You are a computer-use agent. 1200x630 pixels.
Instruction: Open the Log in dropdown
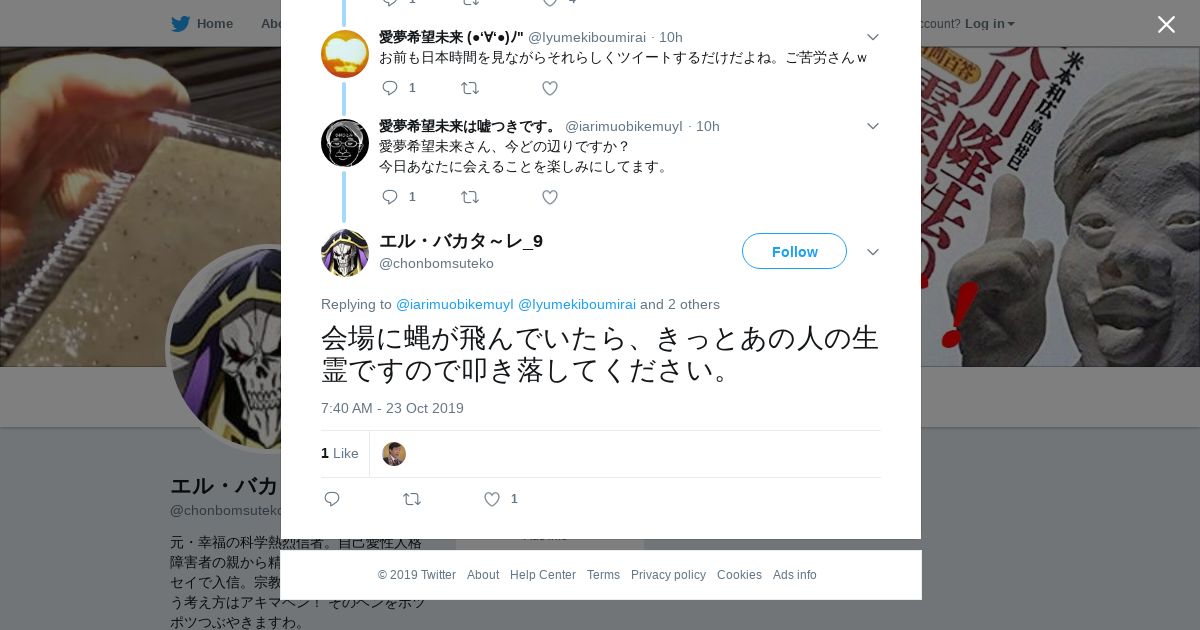[x=990, y=24]
